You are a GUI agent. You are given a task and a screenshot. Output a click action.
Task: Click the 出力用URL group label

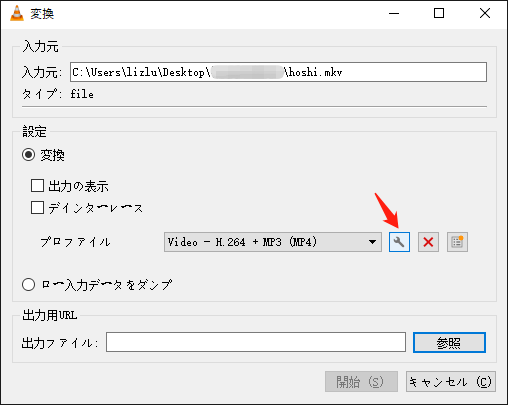50,315
